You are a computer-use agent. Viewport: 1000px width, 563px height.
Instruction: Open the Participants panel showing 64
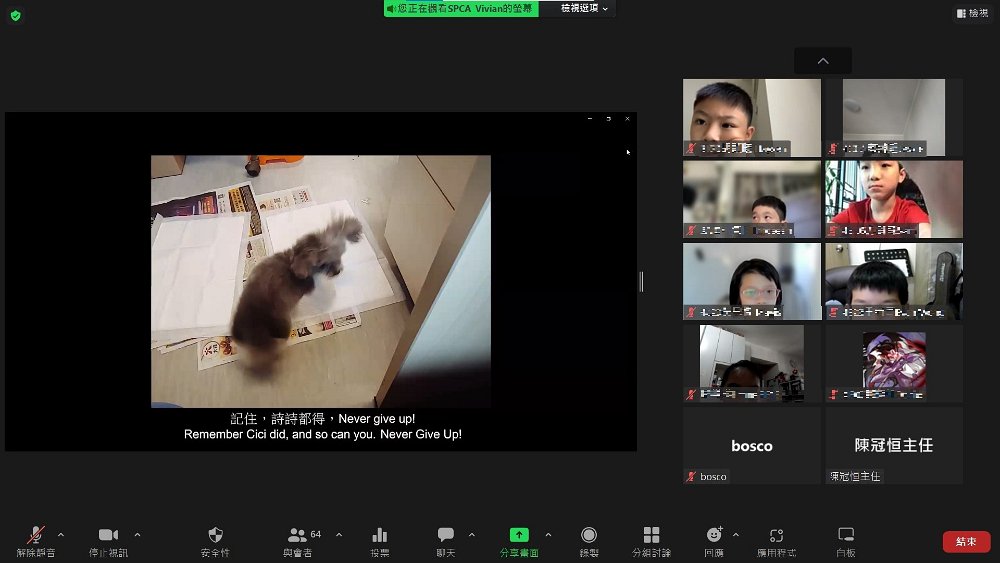pos(299,536)
